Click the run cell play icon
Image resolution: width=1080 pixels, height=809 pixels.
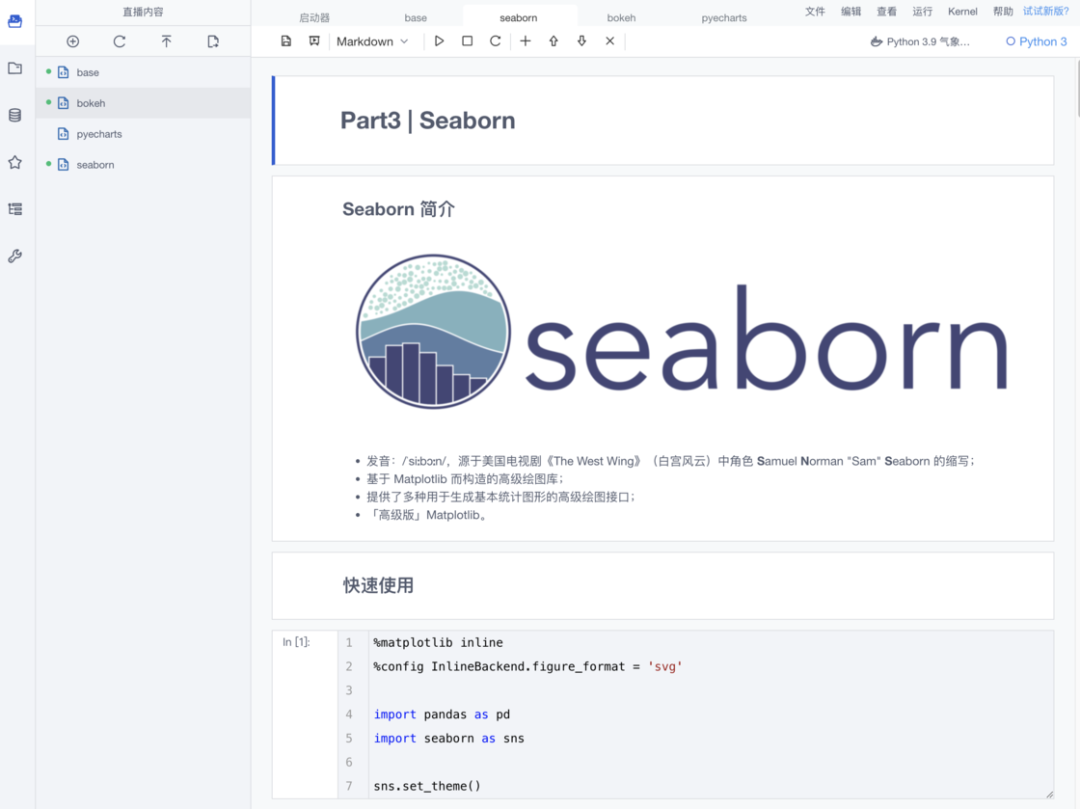click(x=438, y=41)
